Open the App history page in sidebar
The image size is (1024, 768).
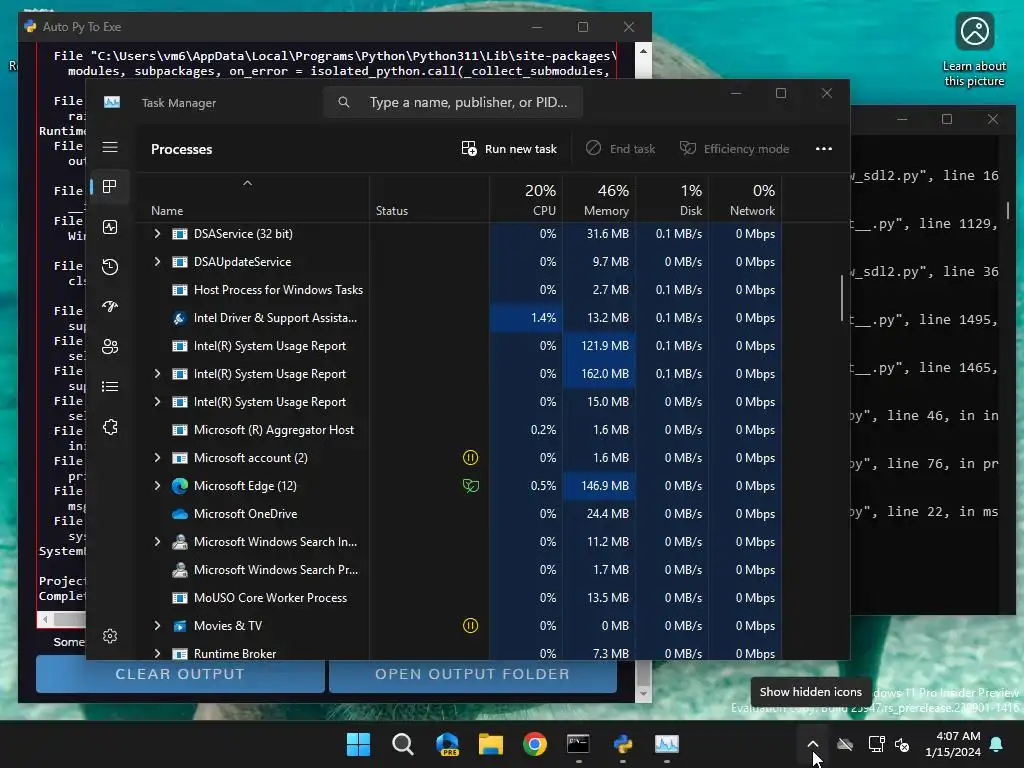click(110, 266)
